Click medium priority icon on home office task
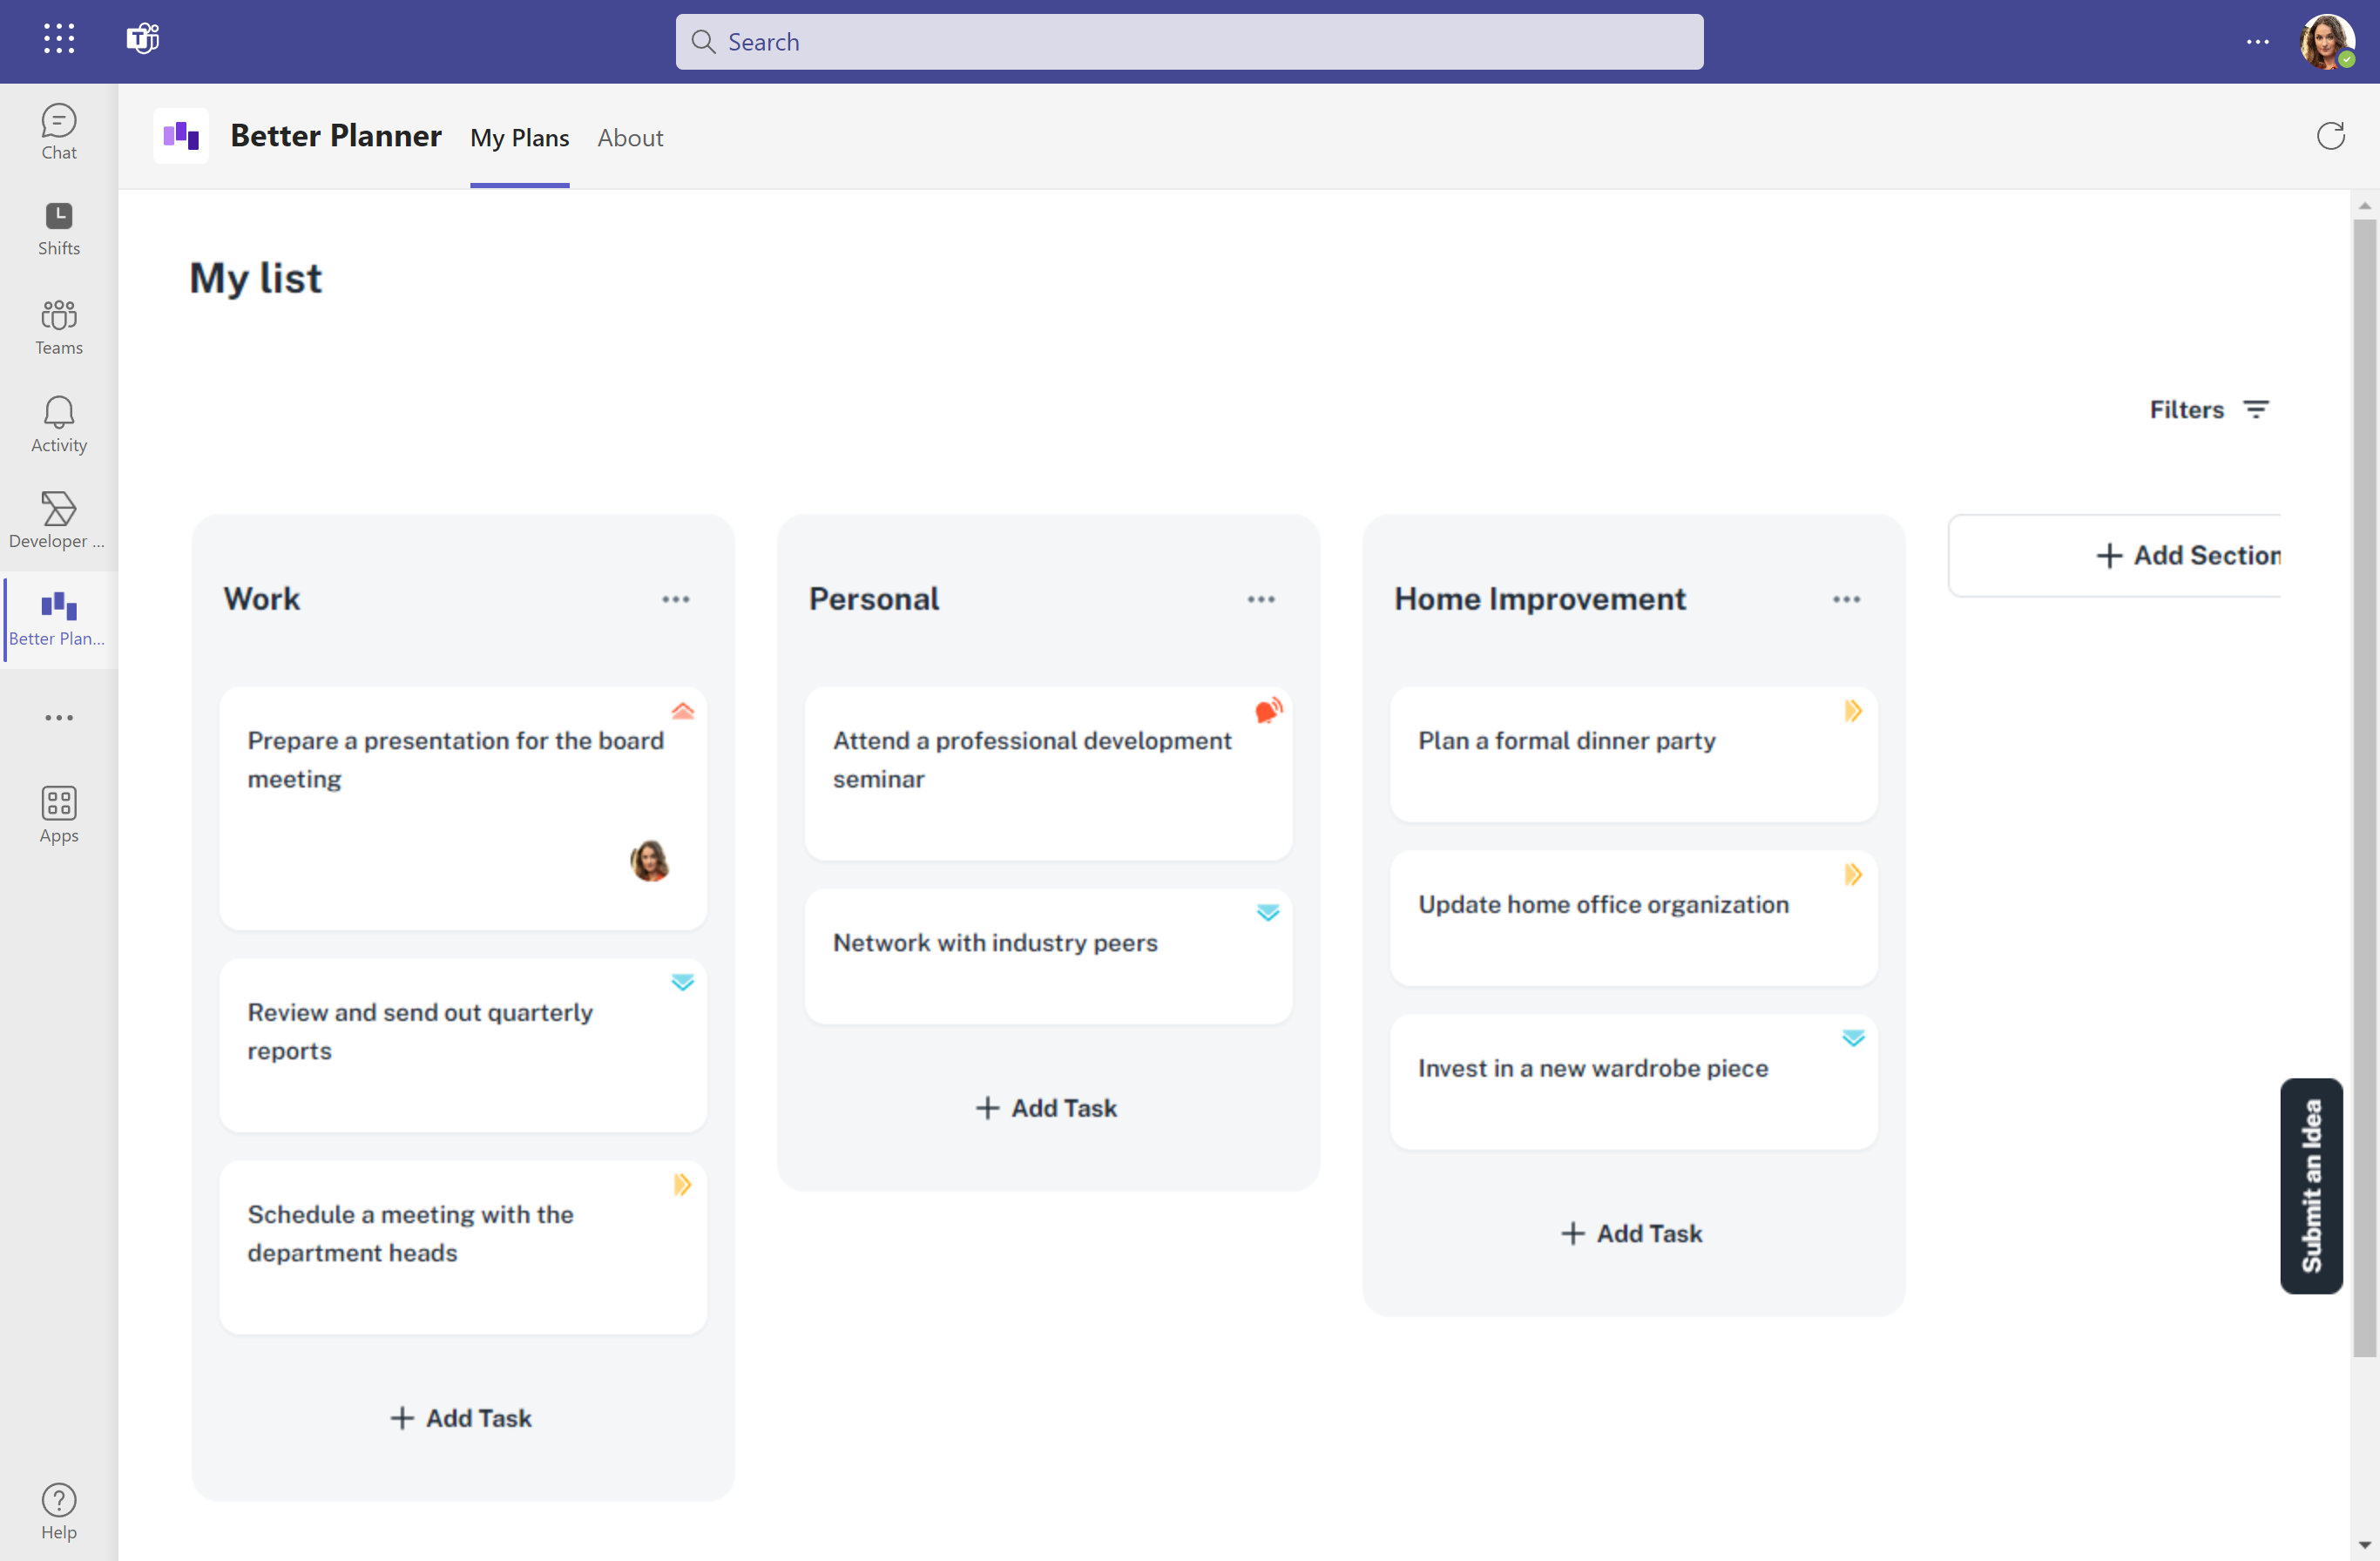This screenshot has width=2380, height=1561. click(x=1853, y=875)
